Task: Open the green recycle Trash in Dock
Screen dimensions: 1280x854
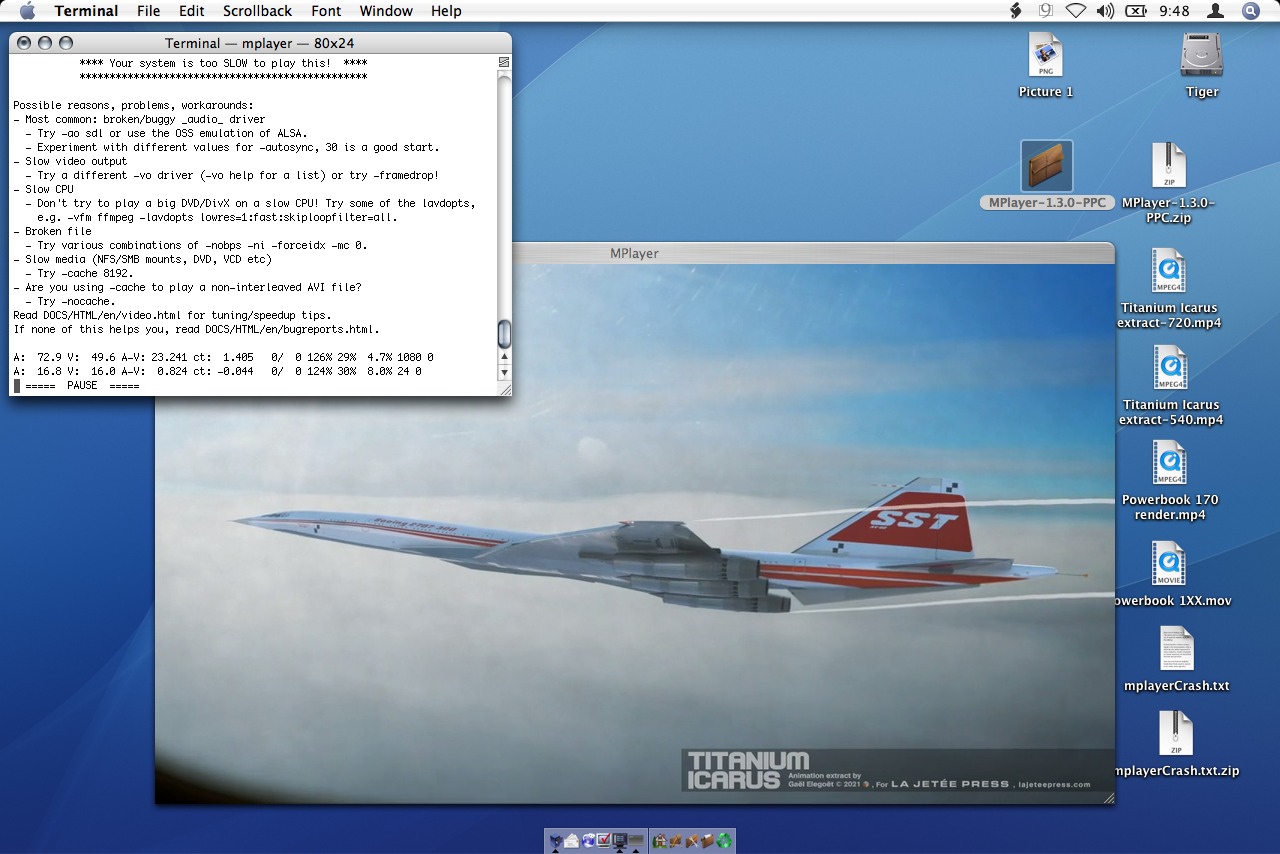Action: 725,841
